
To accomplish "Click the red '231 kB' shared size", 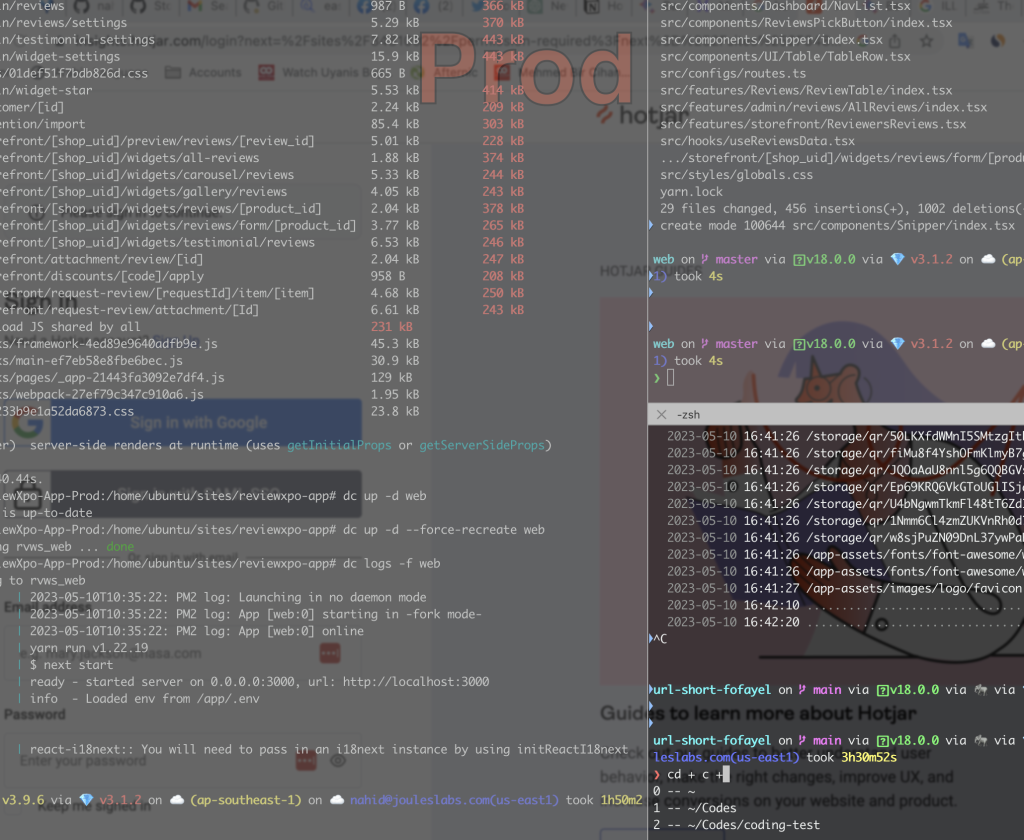I will click(392, 327).
